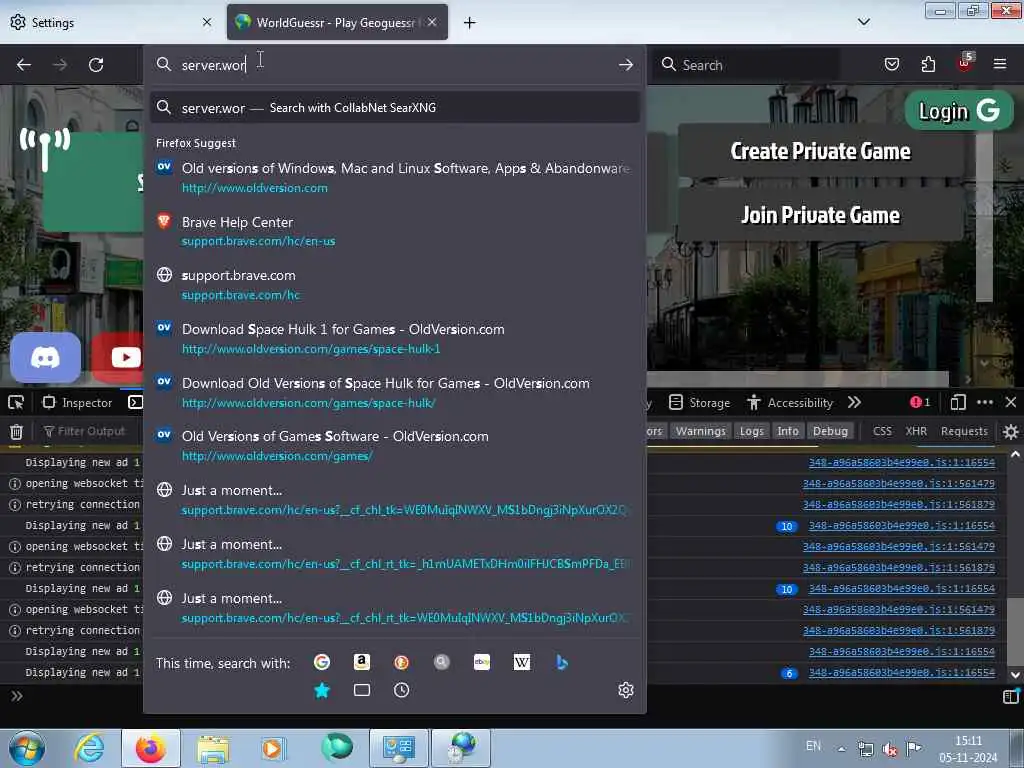Image resolution: width=1024 pixels, height=768 pixels.
Task: Open devtools more options ellipsis
Action: pyautogui.click(x=985, y=402)
